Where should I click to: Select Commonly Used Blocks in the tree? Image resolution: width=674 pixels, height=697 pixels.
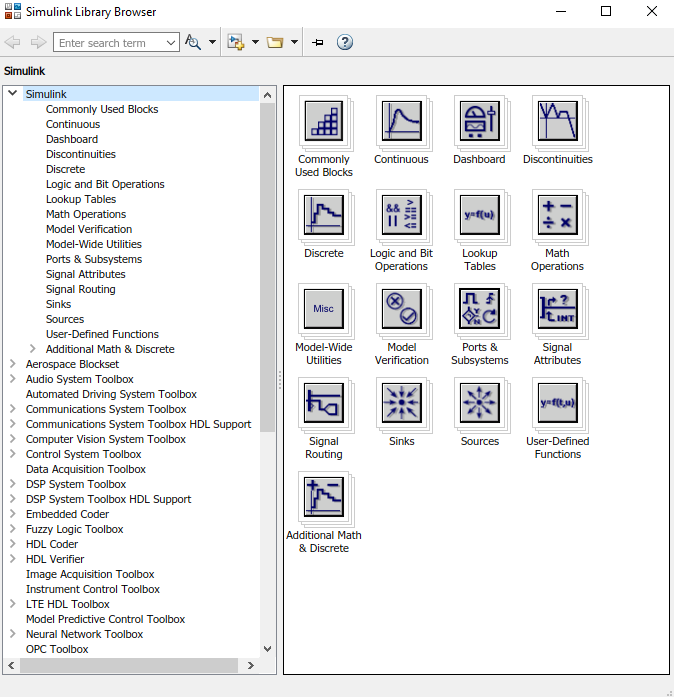[102, 109]
